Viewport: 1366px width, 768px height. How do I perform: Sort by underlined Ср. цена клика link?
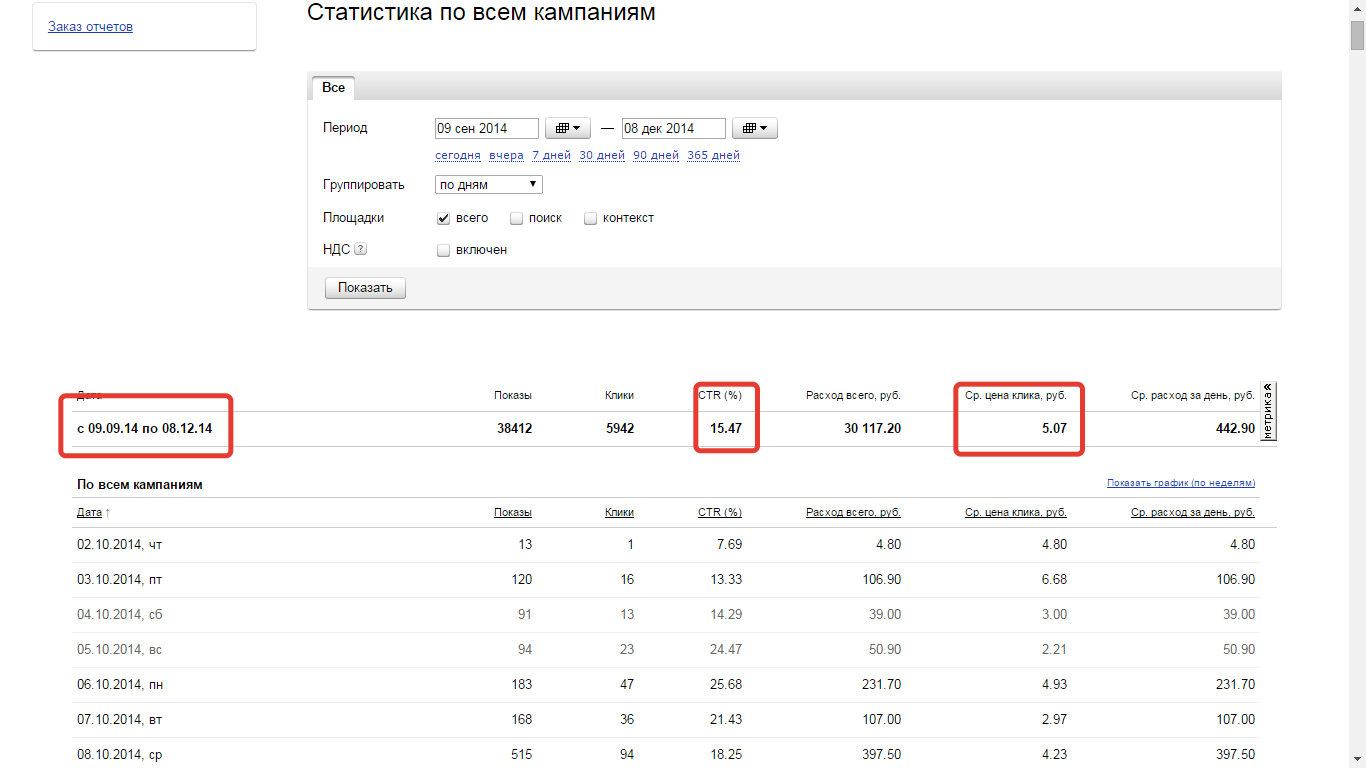click(1016, 512)
